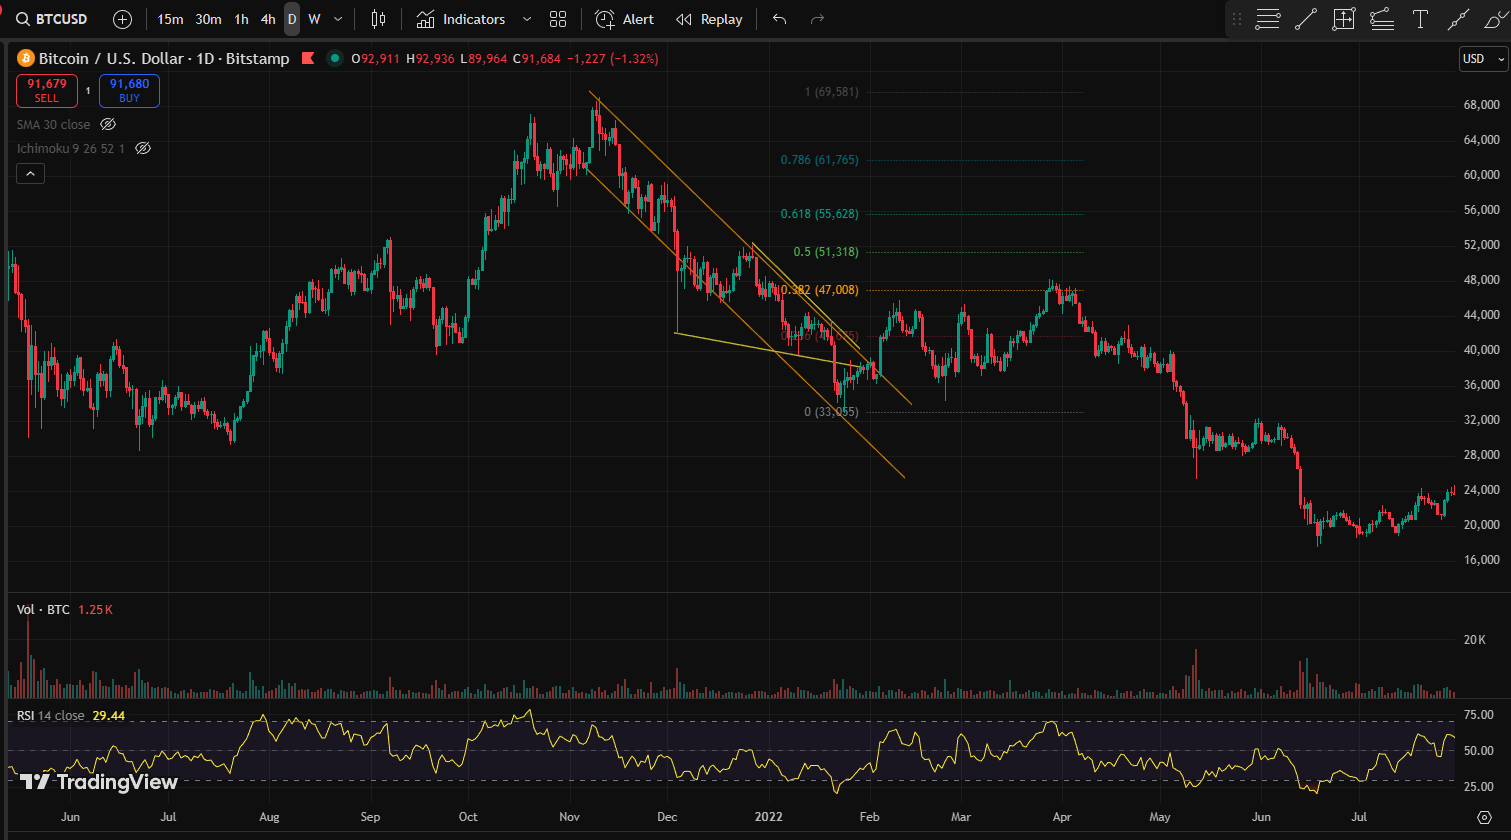Click the blue BUY price button
Image resolution: width=1511 pixels, height=840 pixels.
click(x=129, y=91)
